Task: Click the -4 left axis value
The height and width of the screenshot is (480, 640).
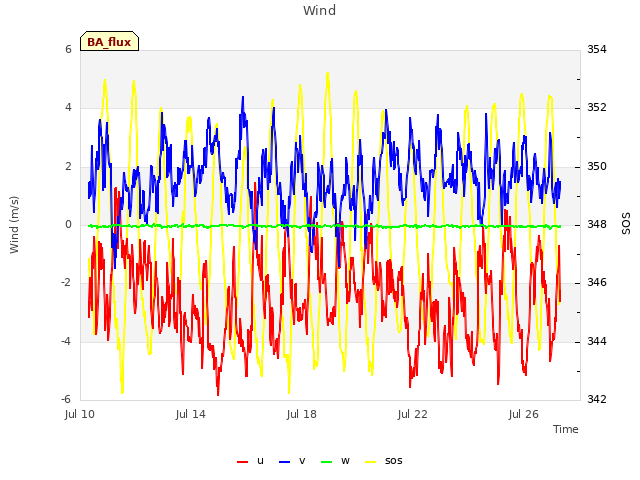Action: (x=66, y=341)
